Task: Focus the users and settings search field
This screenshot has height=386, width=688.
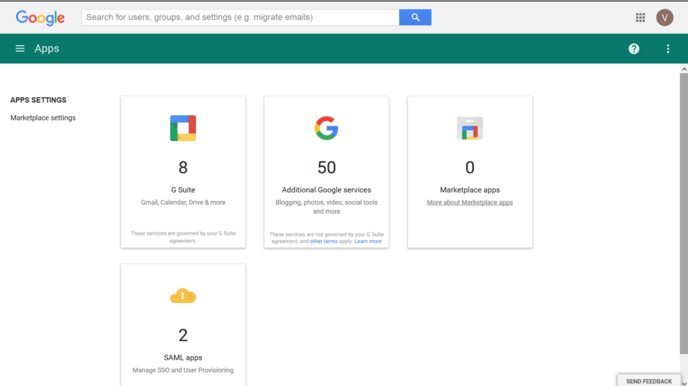Action: (x=240, y=18)
